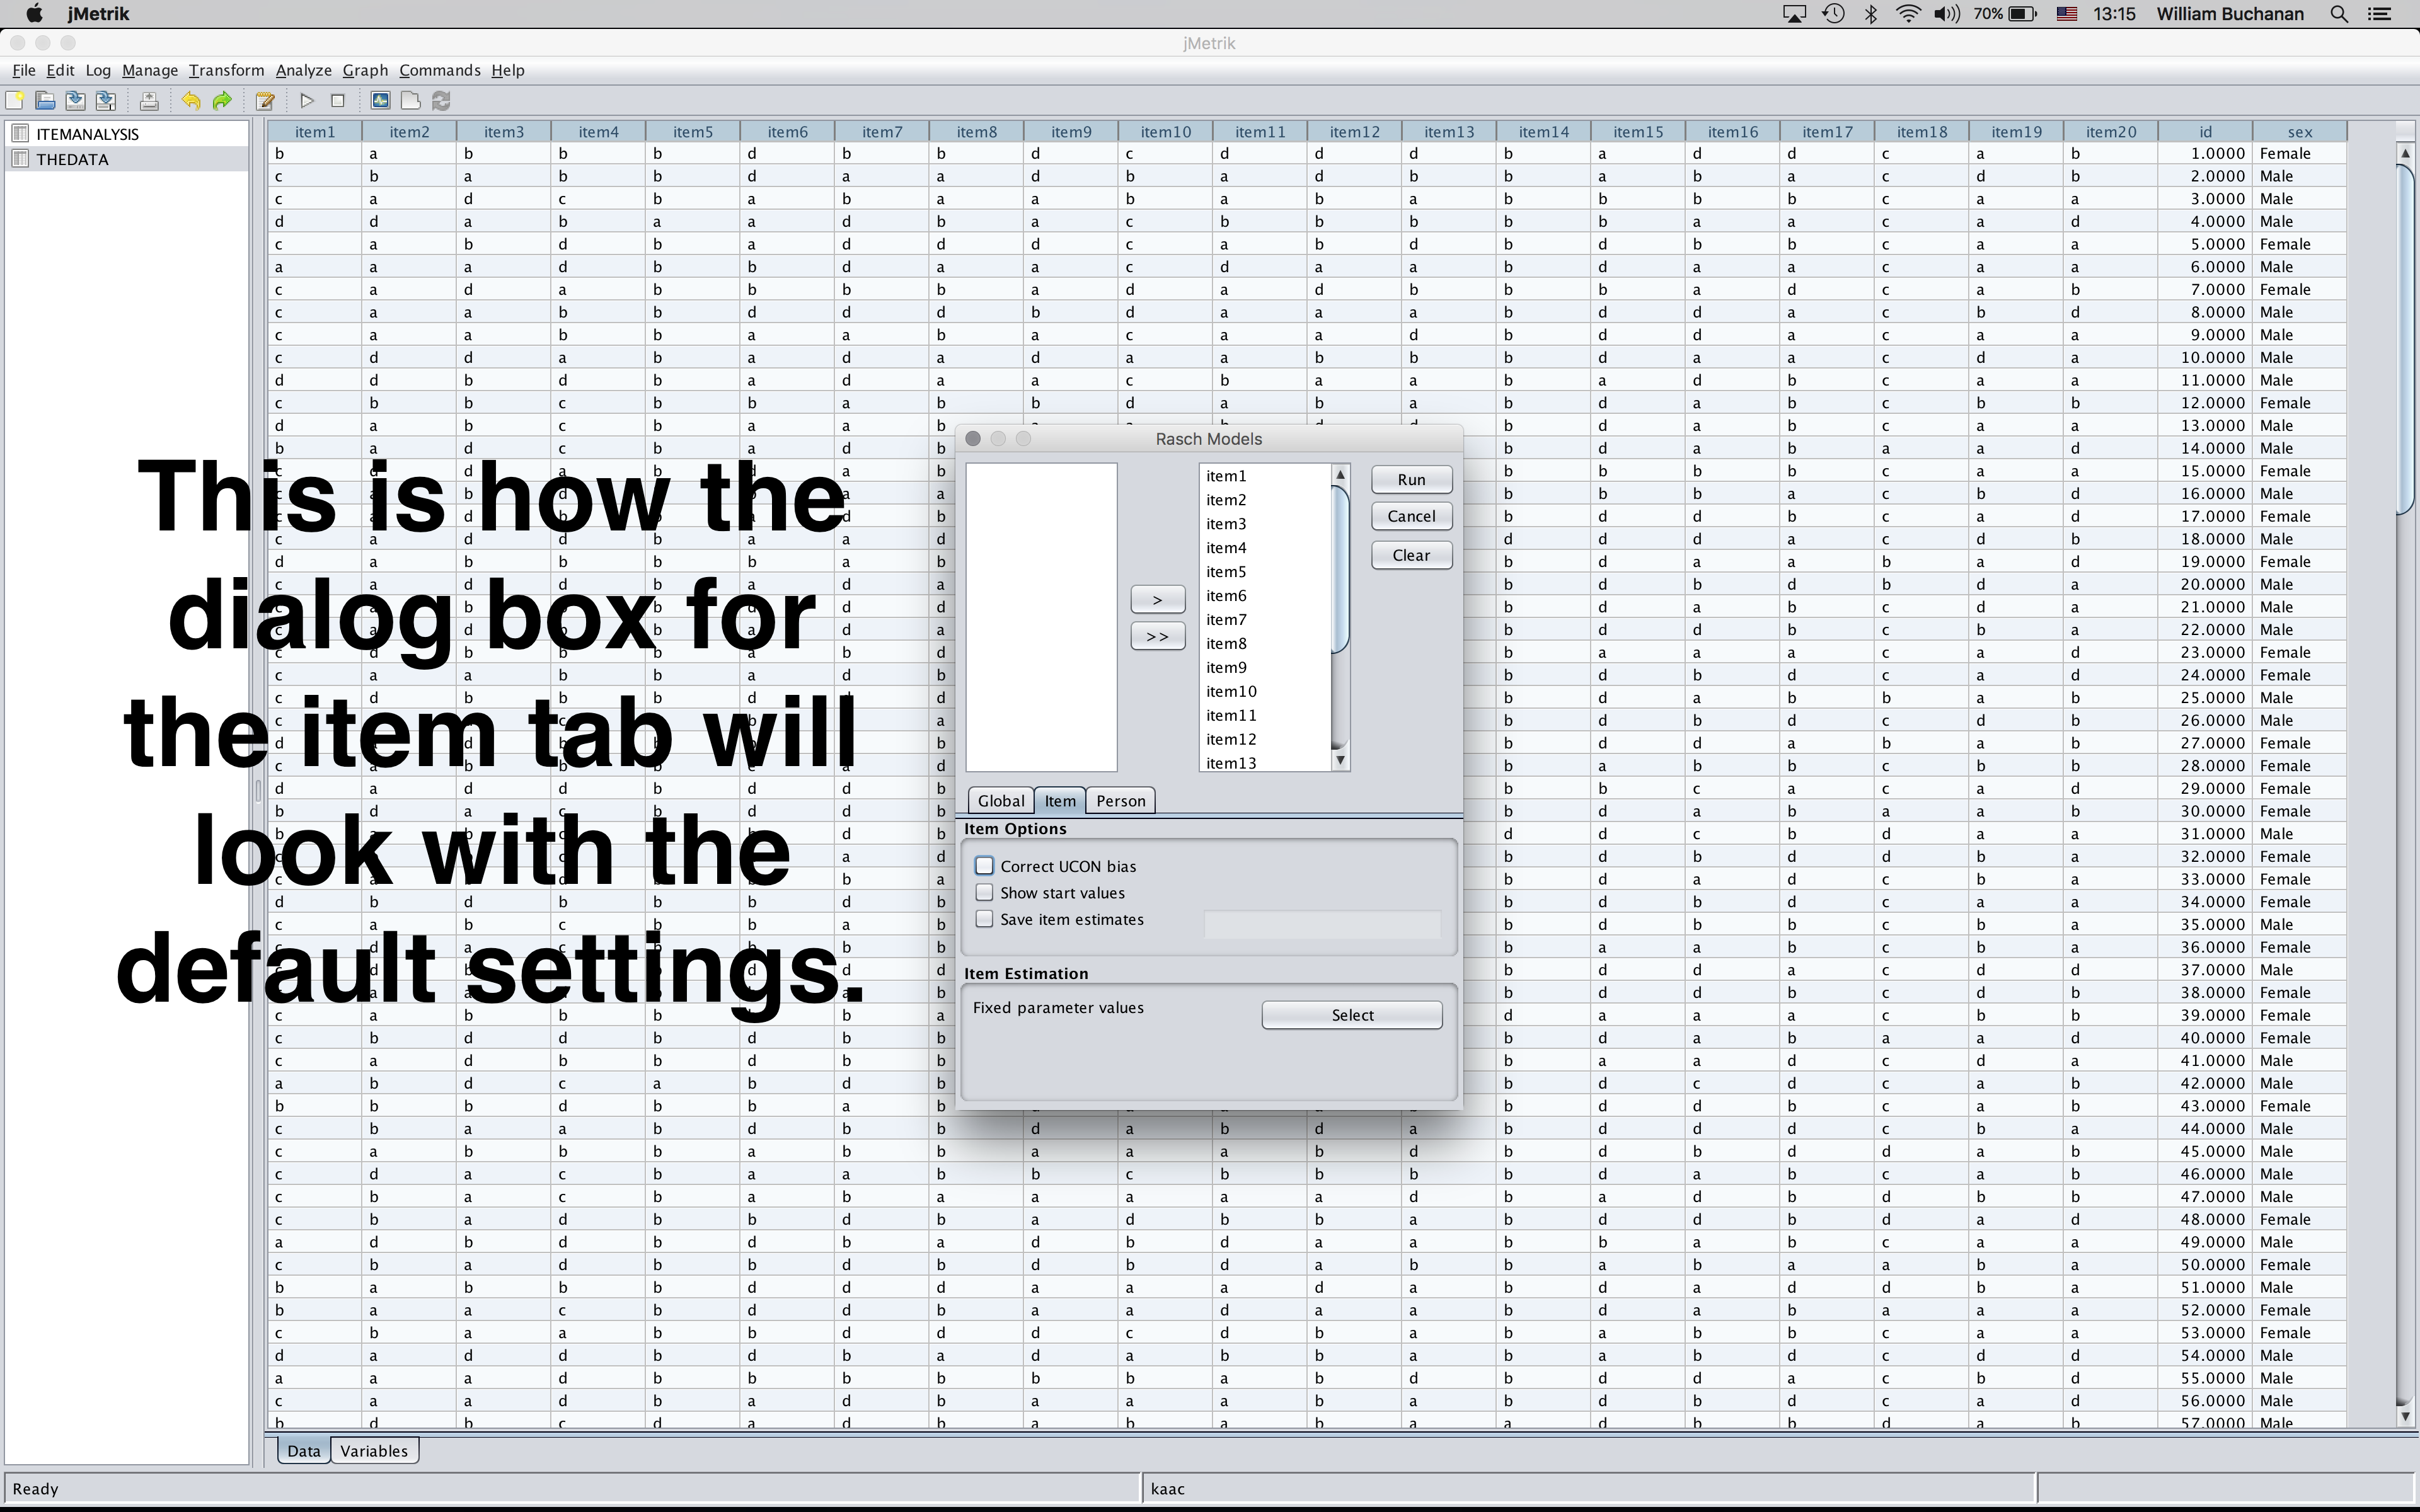Select item1 in the variable list
The image size is (2420, 1512).
coord(1265,476)
